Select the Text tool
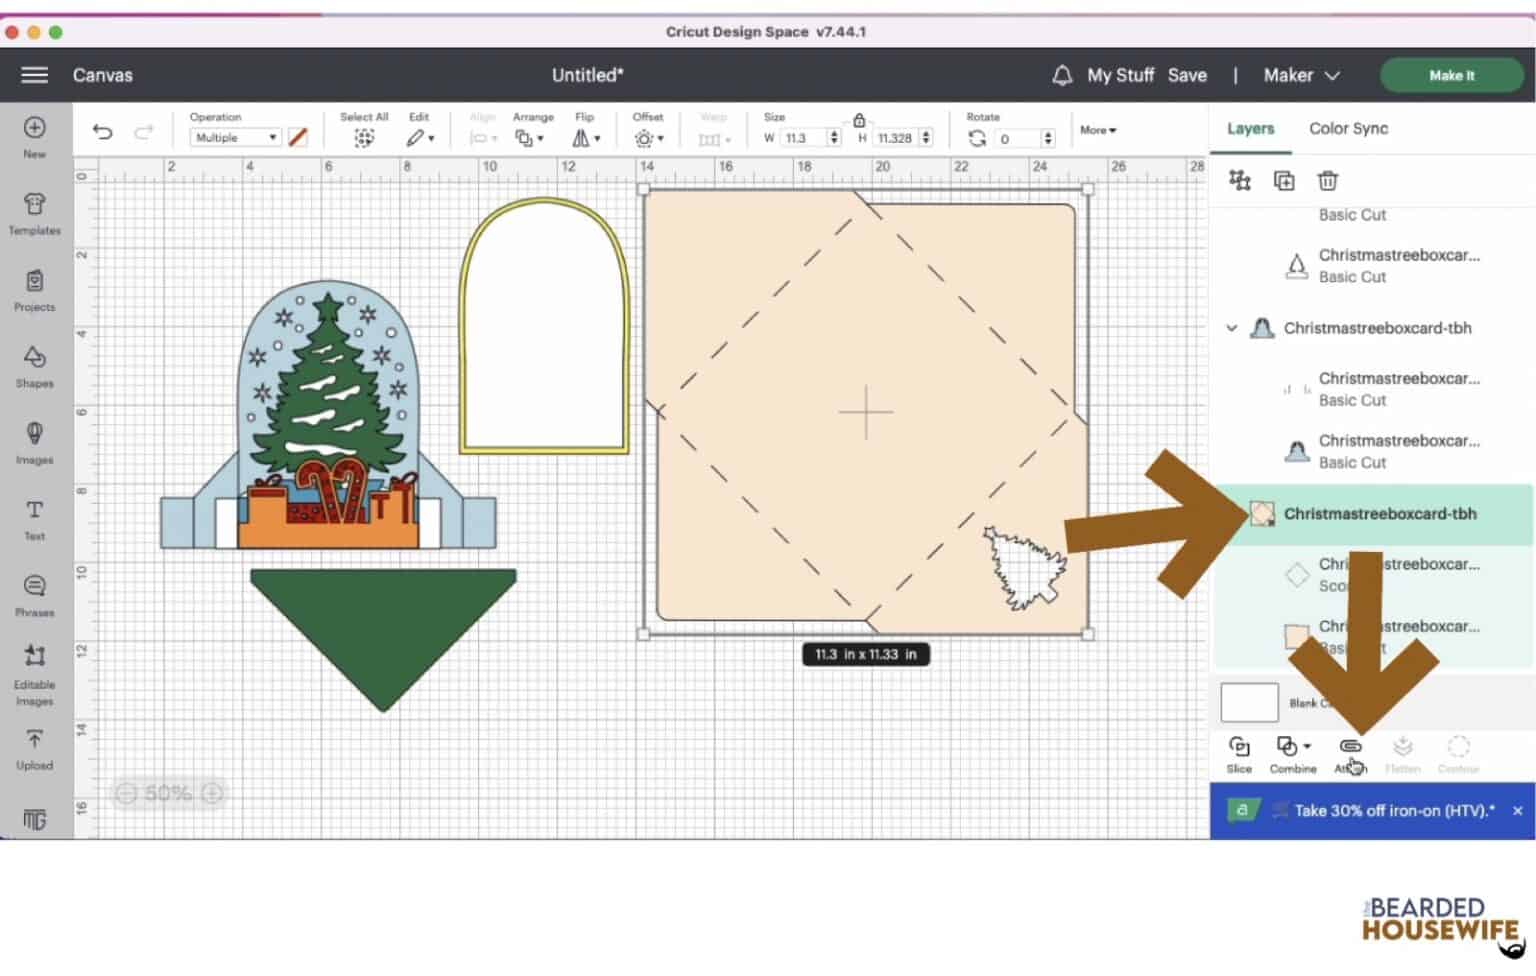Viewport: 1536px width, 976px height. [x=34, y=518]
